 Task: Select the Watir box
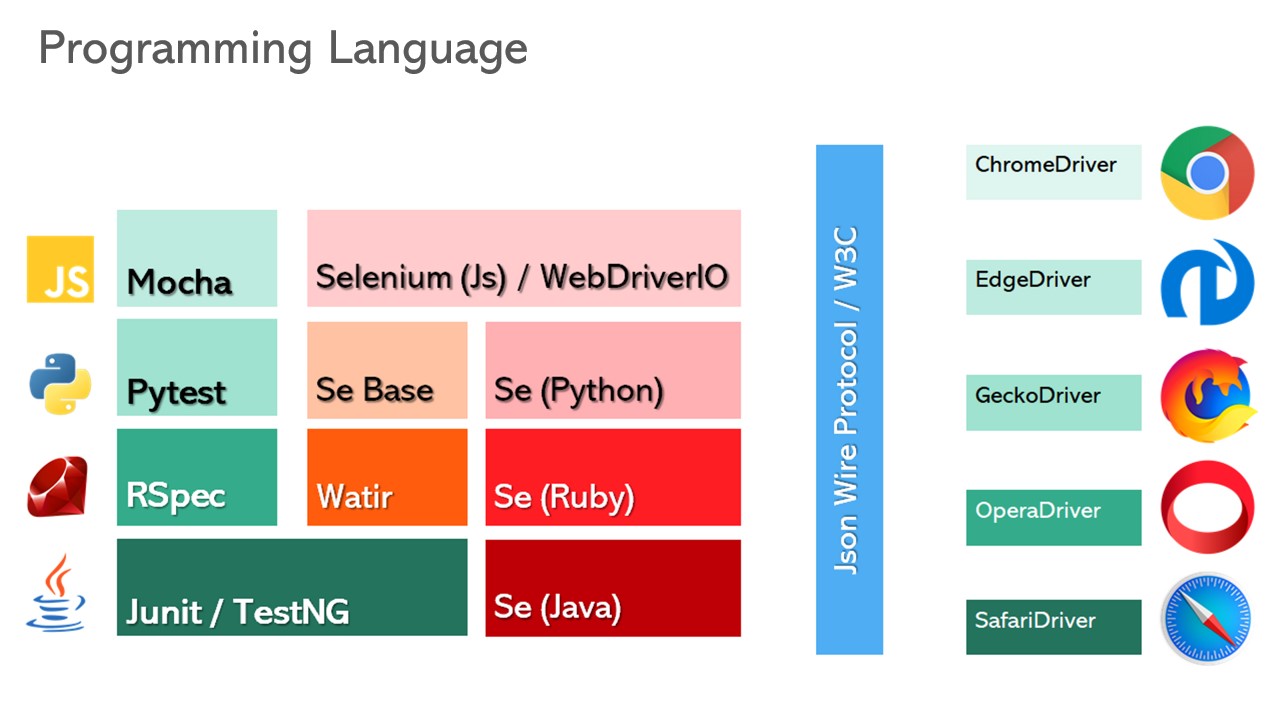click(387, 477)
